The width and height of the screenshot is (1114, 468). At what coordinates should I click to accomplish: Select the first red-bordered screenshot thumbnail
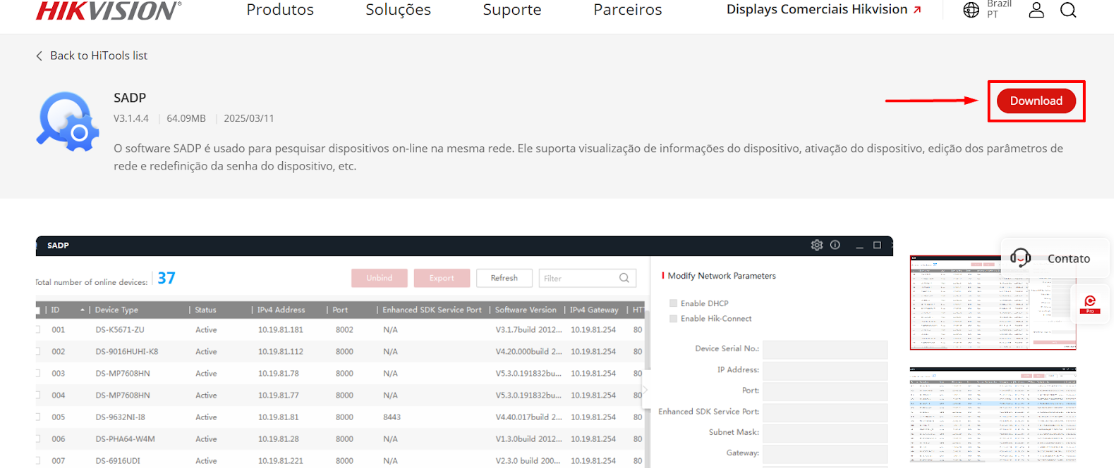tap(993, 304)
